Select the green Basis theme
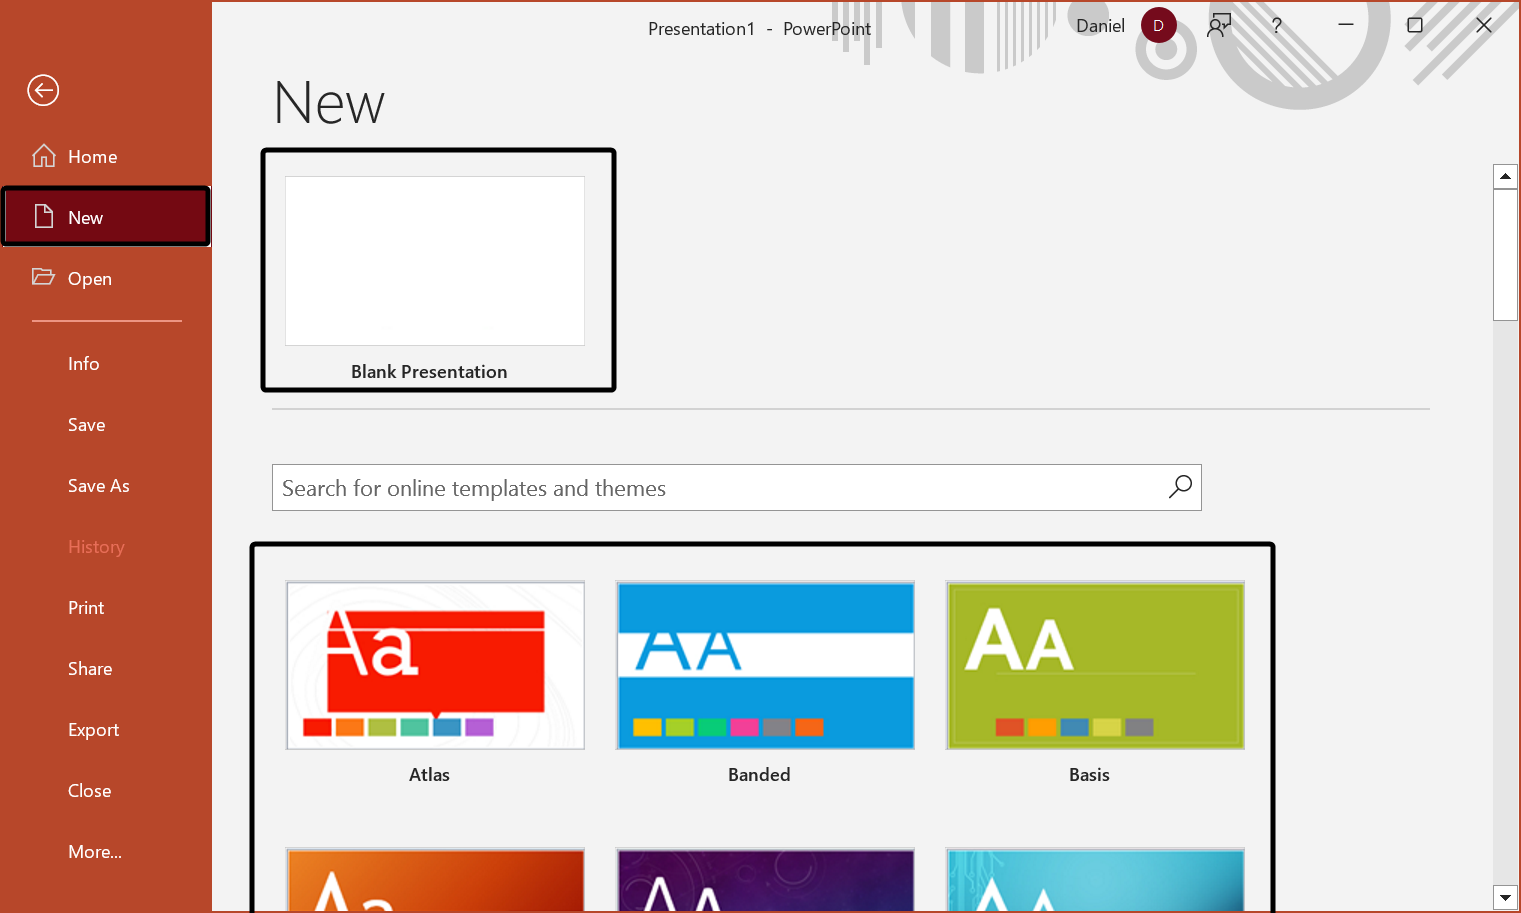The image size is (1521, 913). [x=1095, y=666]
